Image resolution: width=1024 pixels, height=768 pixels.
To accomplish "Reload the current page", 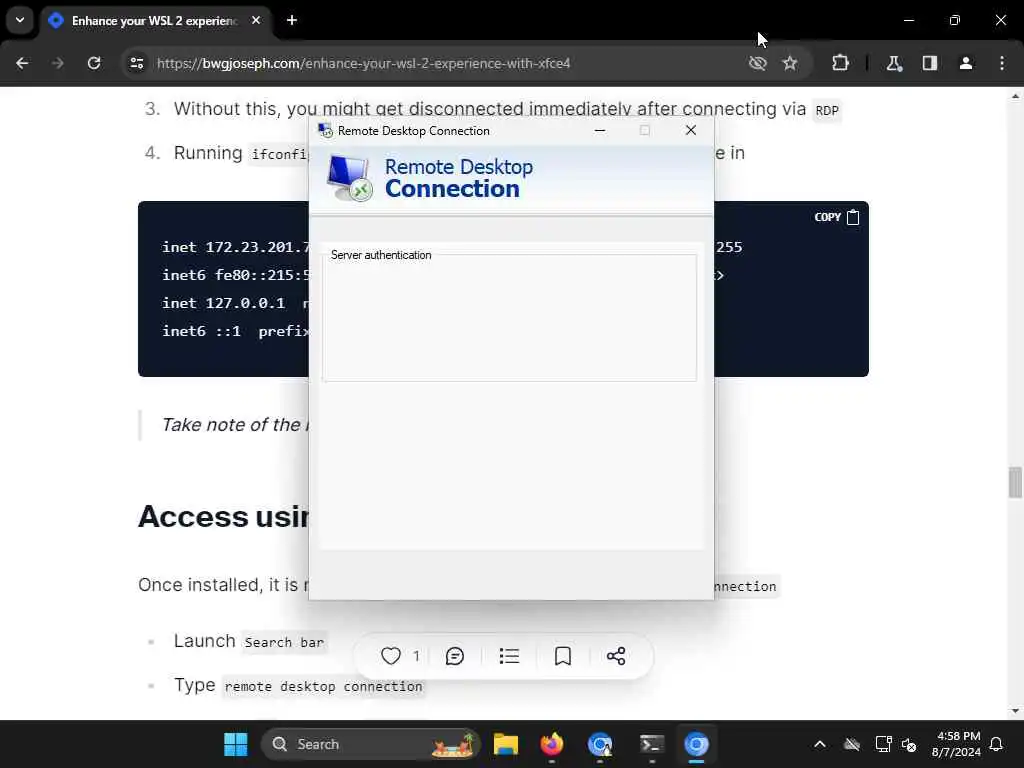I will [x=94, y=63].
